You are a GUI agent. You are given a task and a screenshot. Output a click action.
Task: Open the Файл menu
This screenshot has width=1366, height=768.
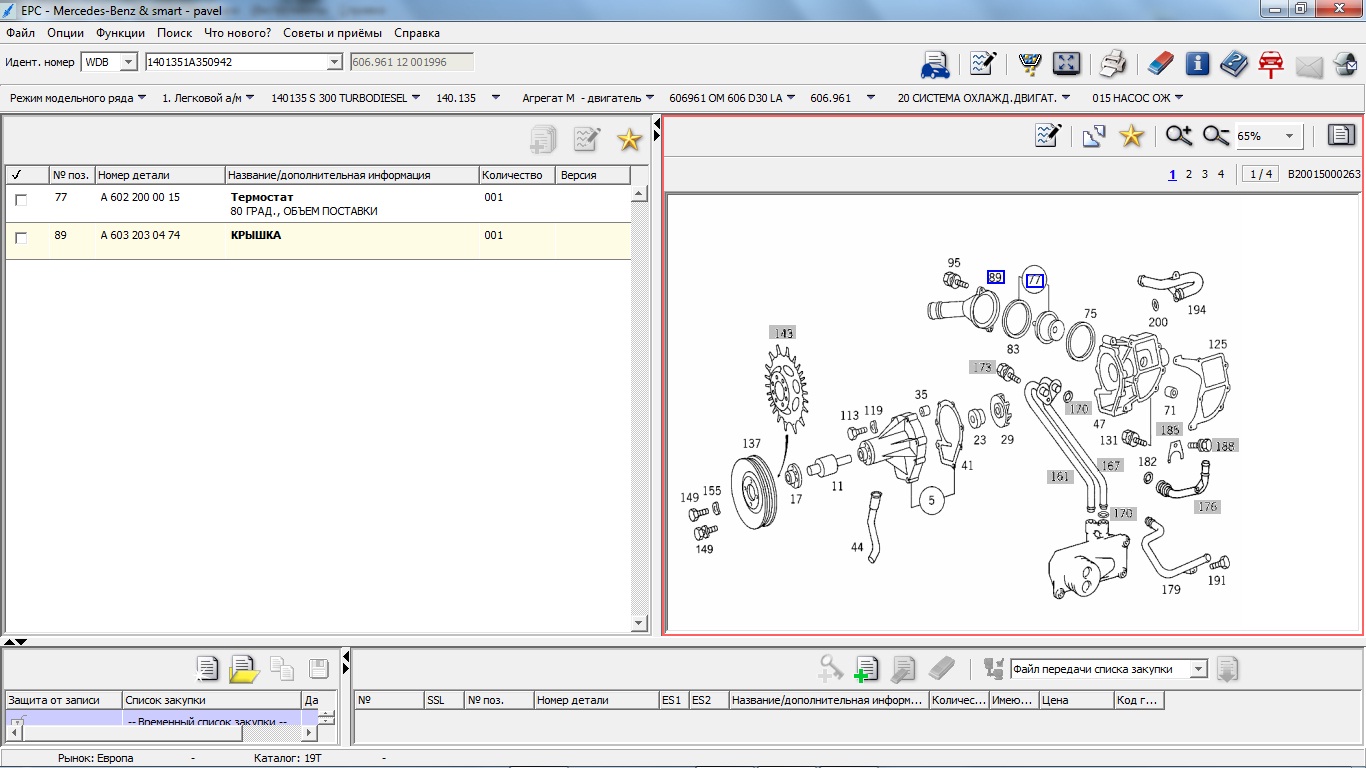tap(20, 33)
